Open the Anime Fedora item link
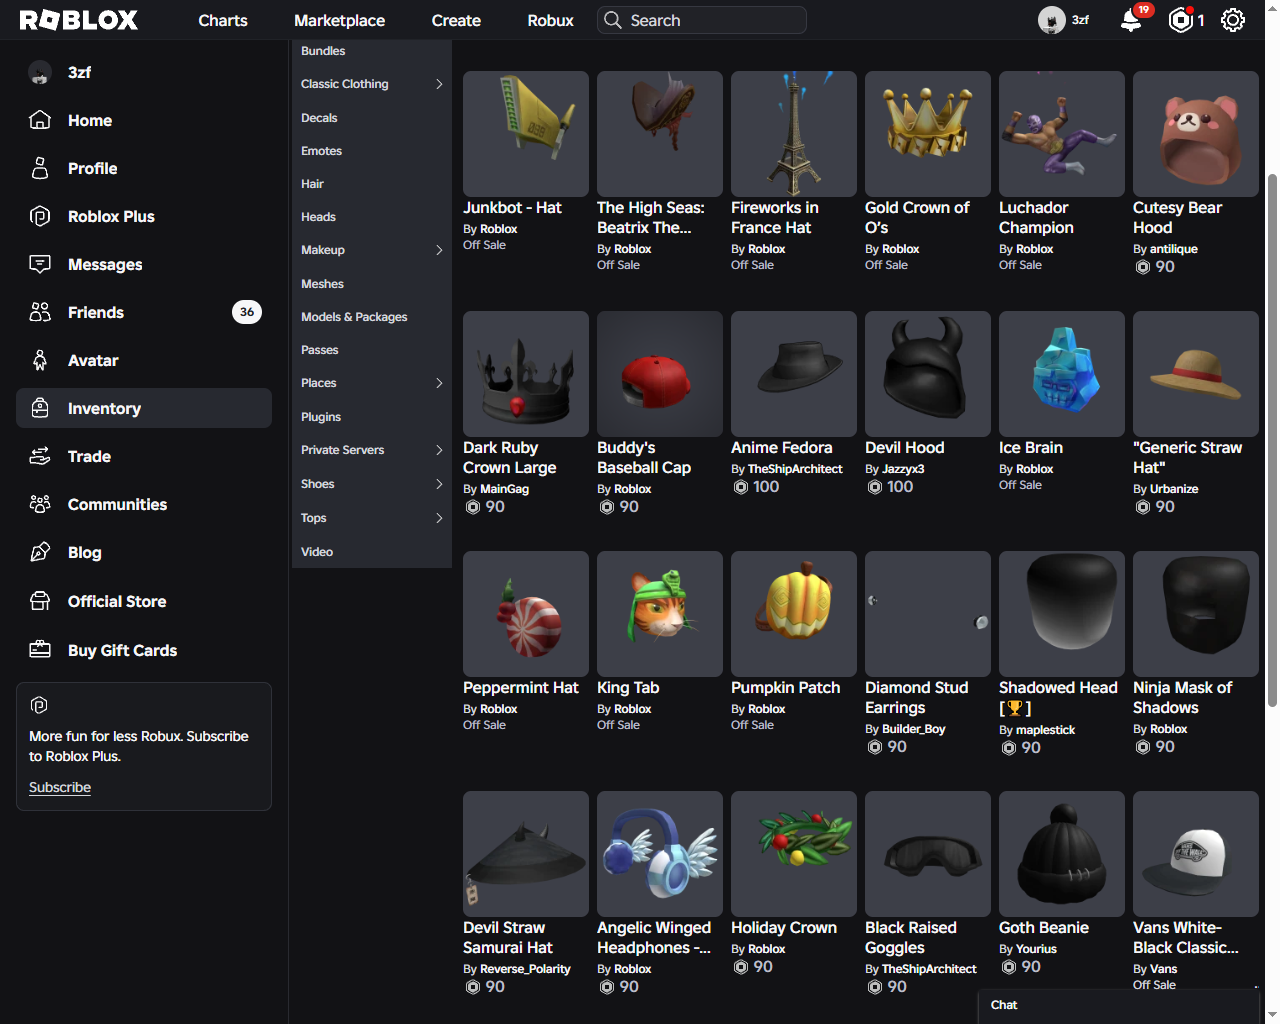The image size is (1280, 1024). (x=781, y=448)
